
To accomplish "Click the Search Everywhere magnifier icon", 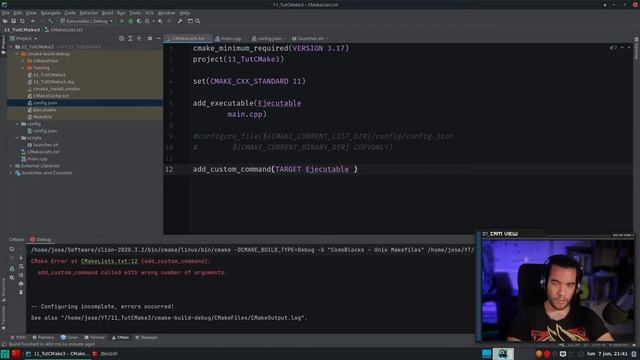I will (x=198, y=21).
